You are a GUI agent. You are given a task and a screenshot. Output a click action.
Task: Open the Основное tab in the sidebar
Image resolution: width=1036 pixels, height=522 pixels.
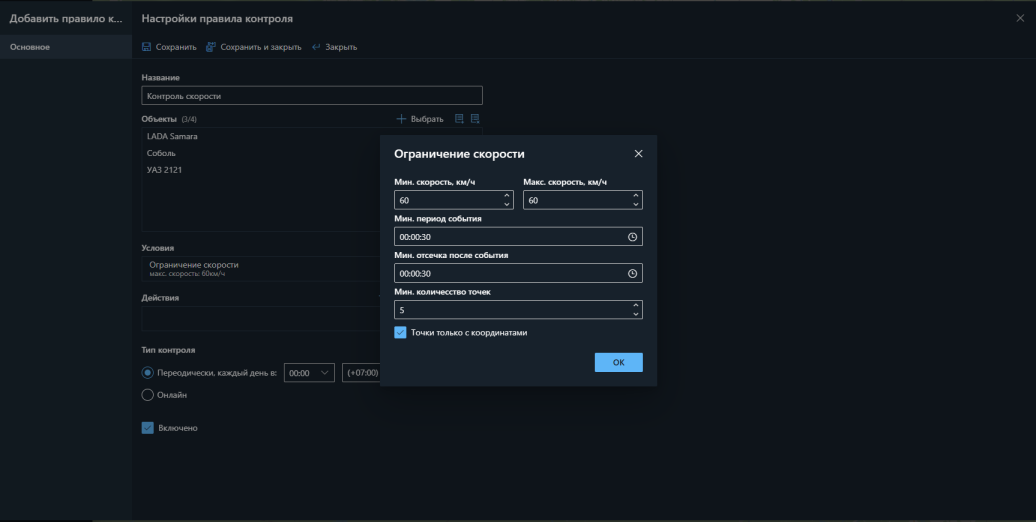pos(30,47)
